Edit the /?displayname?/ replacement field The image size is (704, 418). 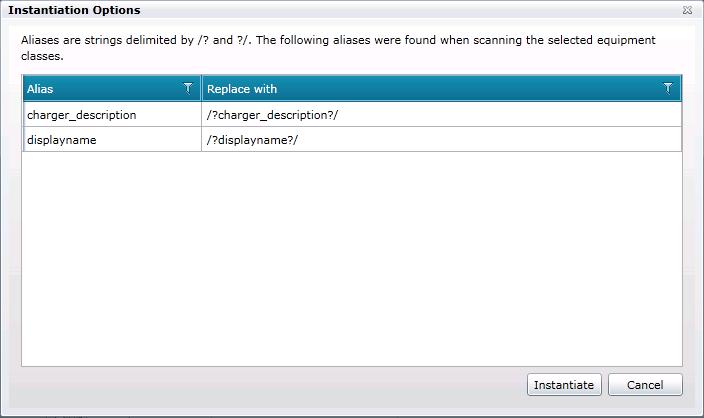coord(440,140)
